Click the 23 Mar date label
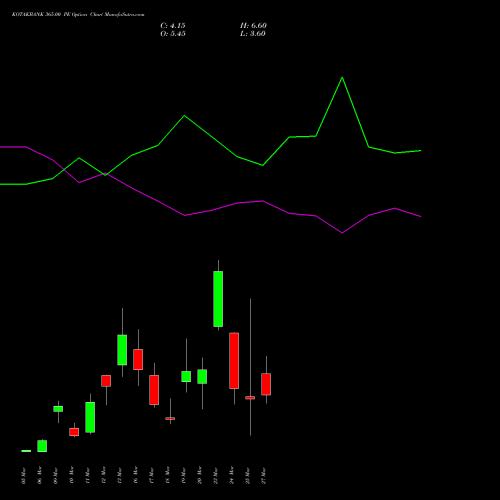 coord(215,476)
